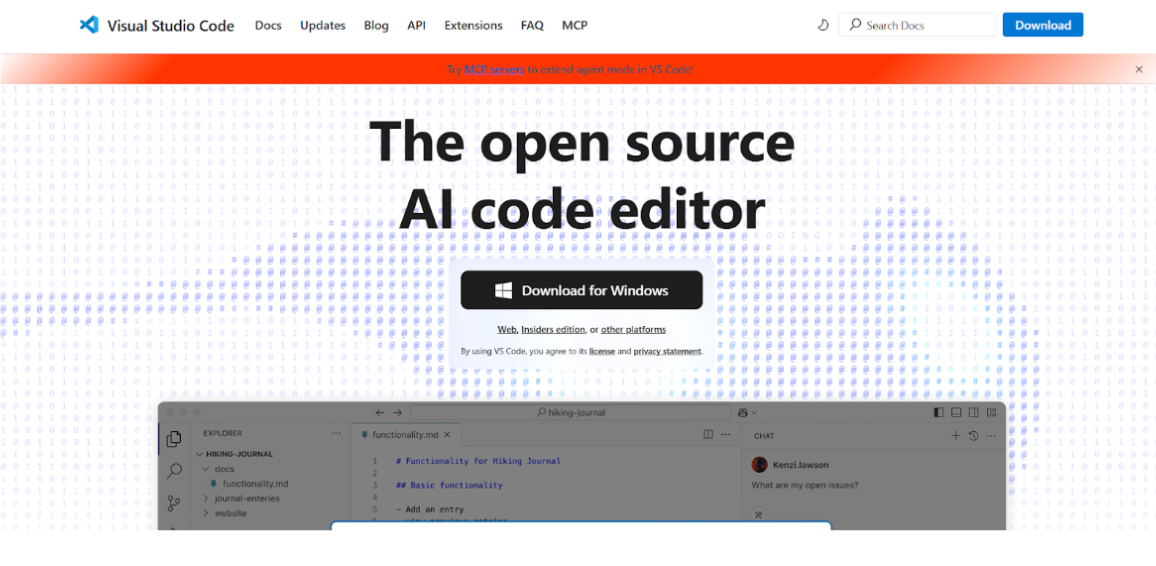Open the API navigation item

coord(417,25)
